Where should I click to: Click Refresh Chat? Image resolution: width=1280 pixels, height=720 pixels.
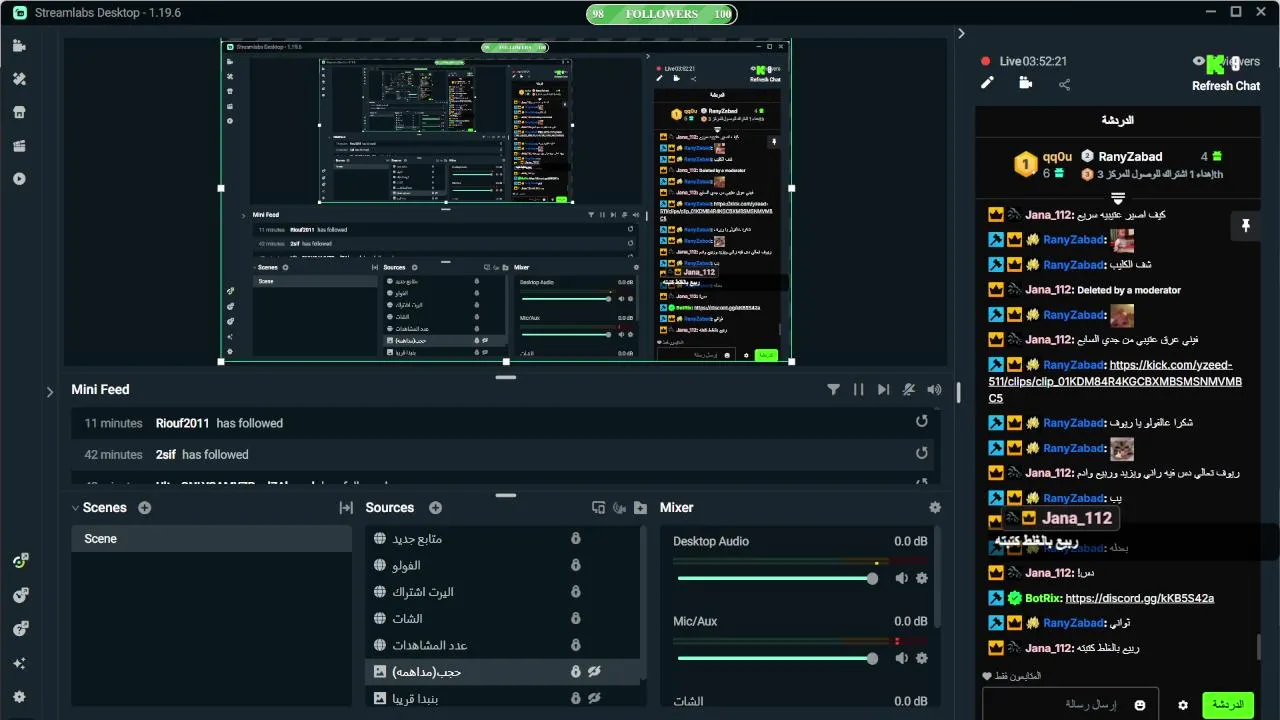coord(1226,86)
